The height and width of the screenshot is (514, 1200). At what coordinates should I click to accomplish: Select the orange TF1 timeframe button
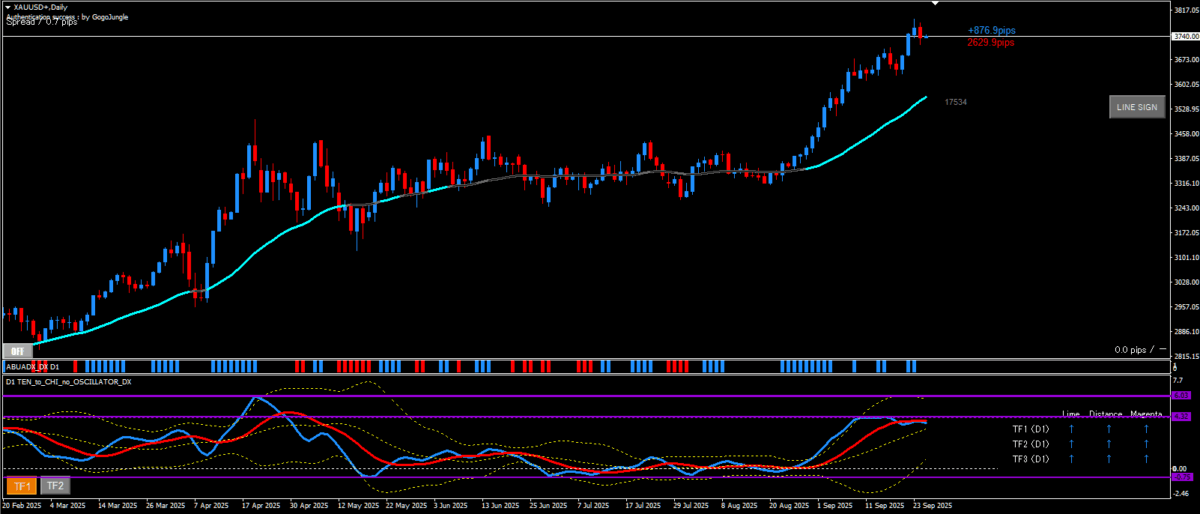click(21, 486)
